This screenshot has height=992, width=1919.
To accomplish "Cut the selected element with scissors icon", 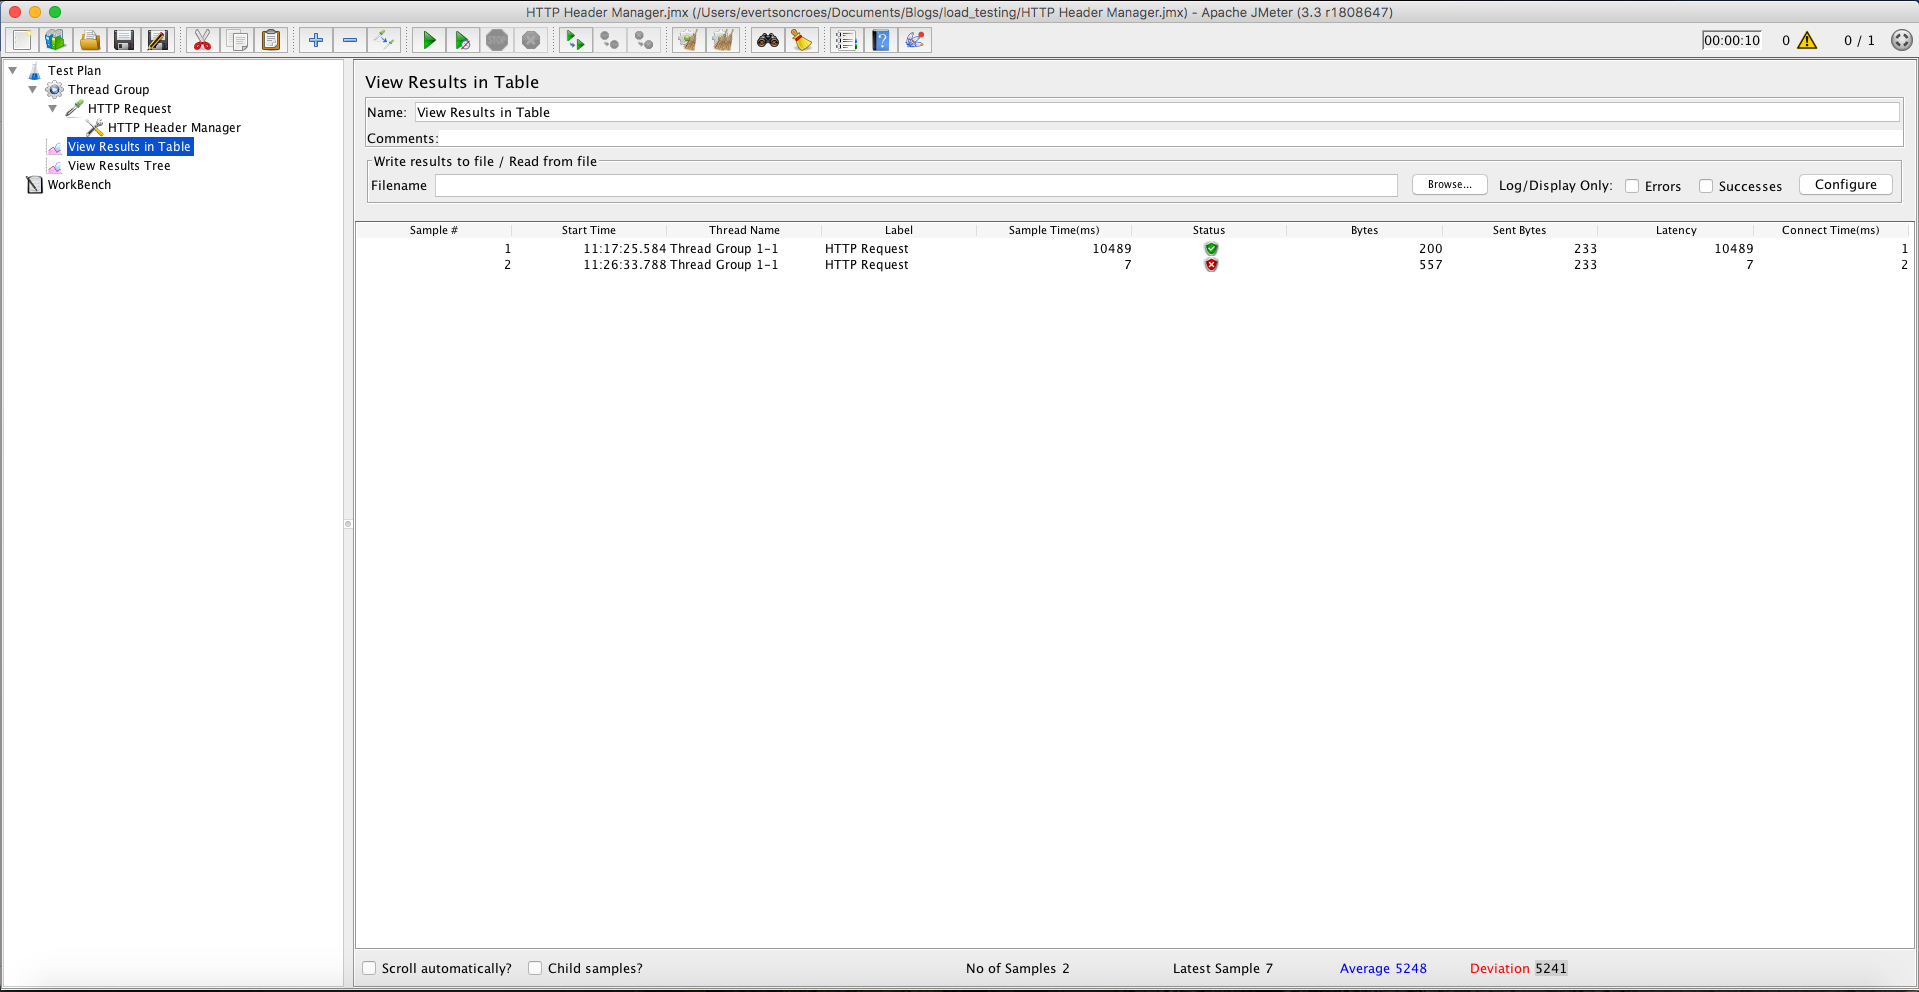I will pyautogui.click(x=203, y=40).
